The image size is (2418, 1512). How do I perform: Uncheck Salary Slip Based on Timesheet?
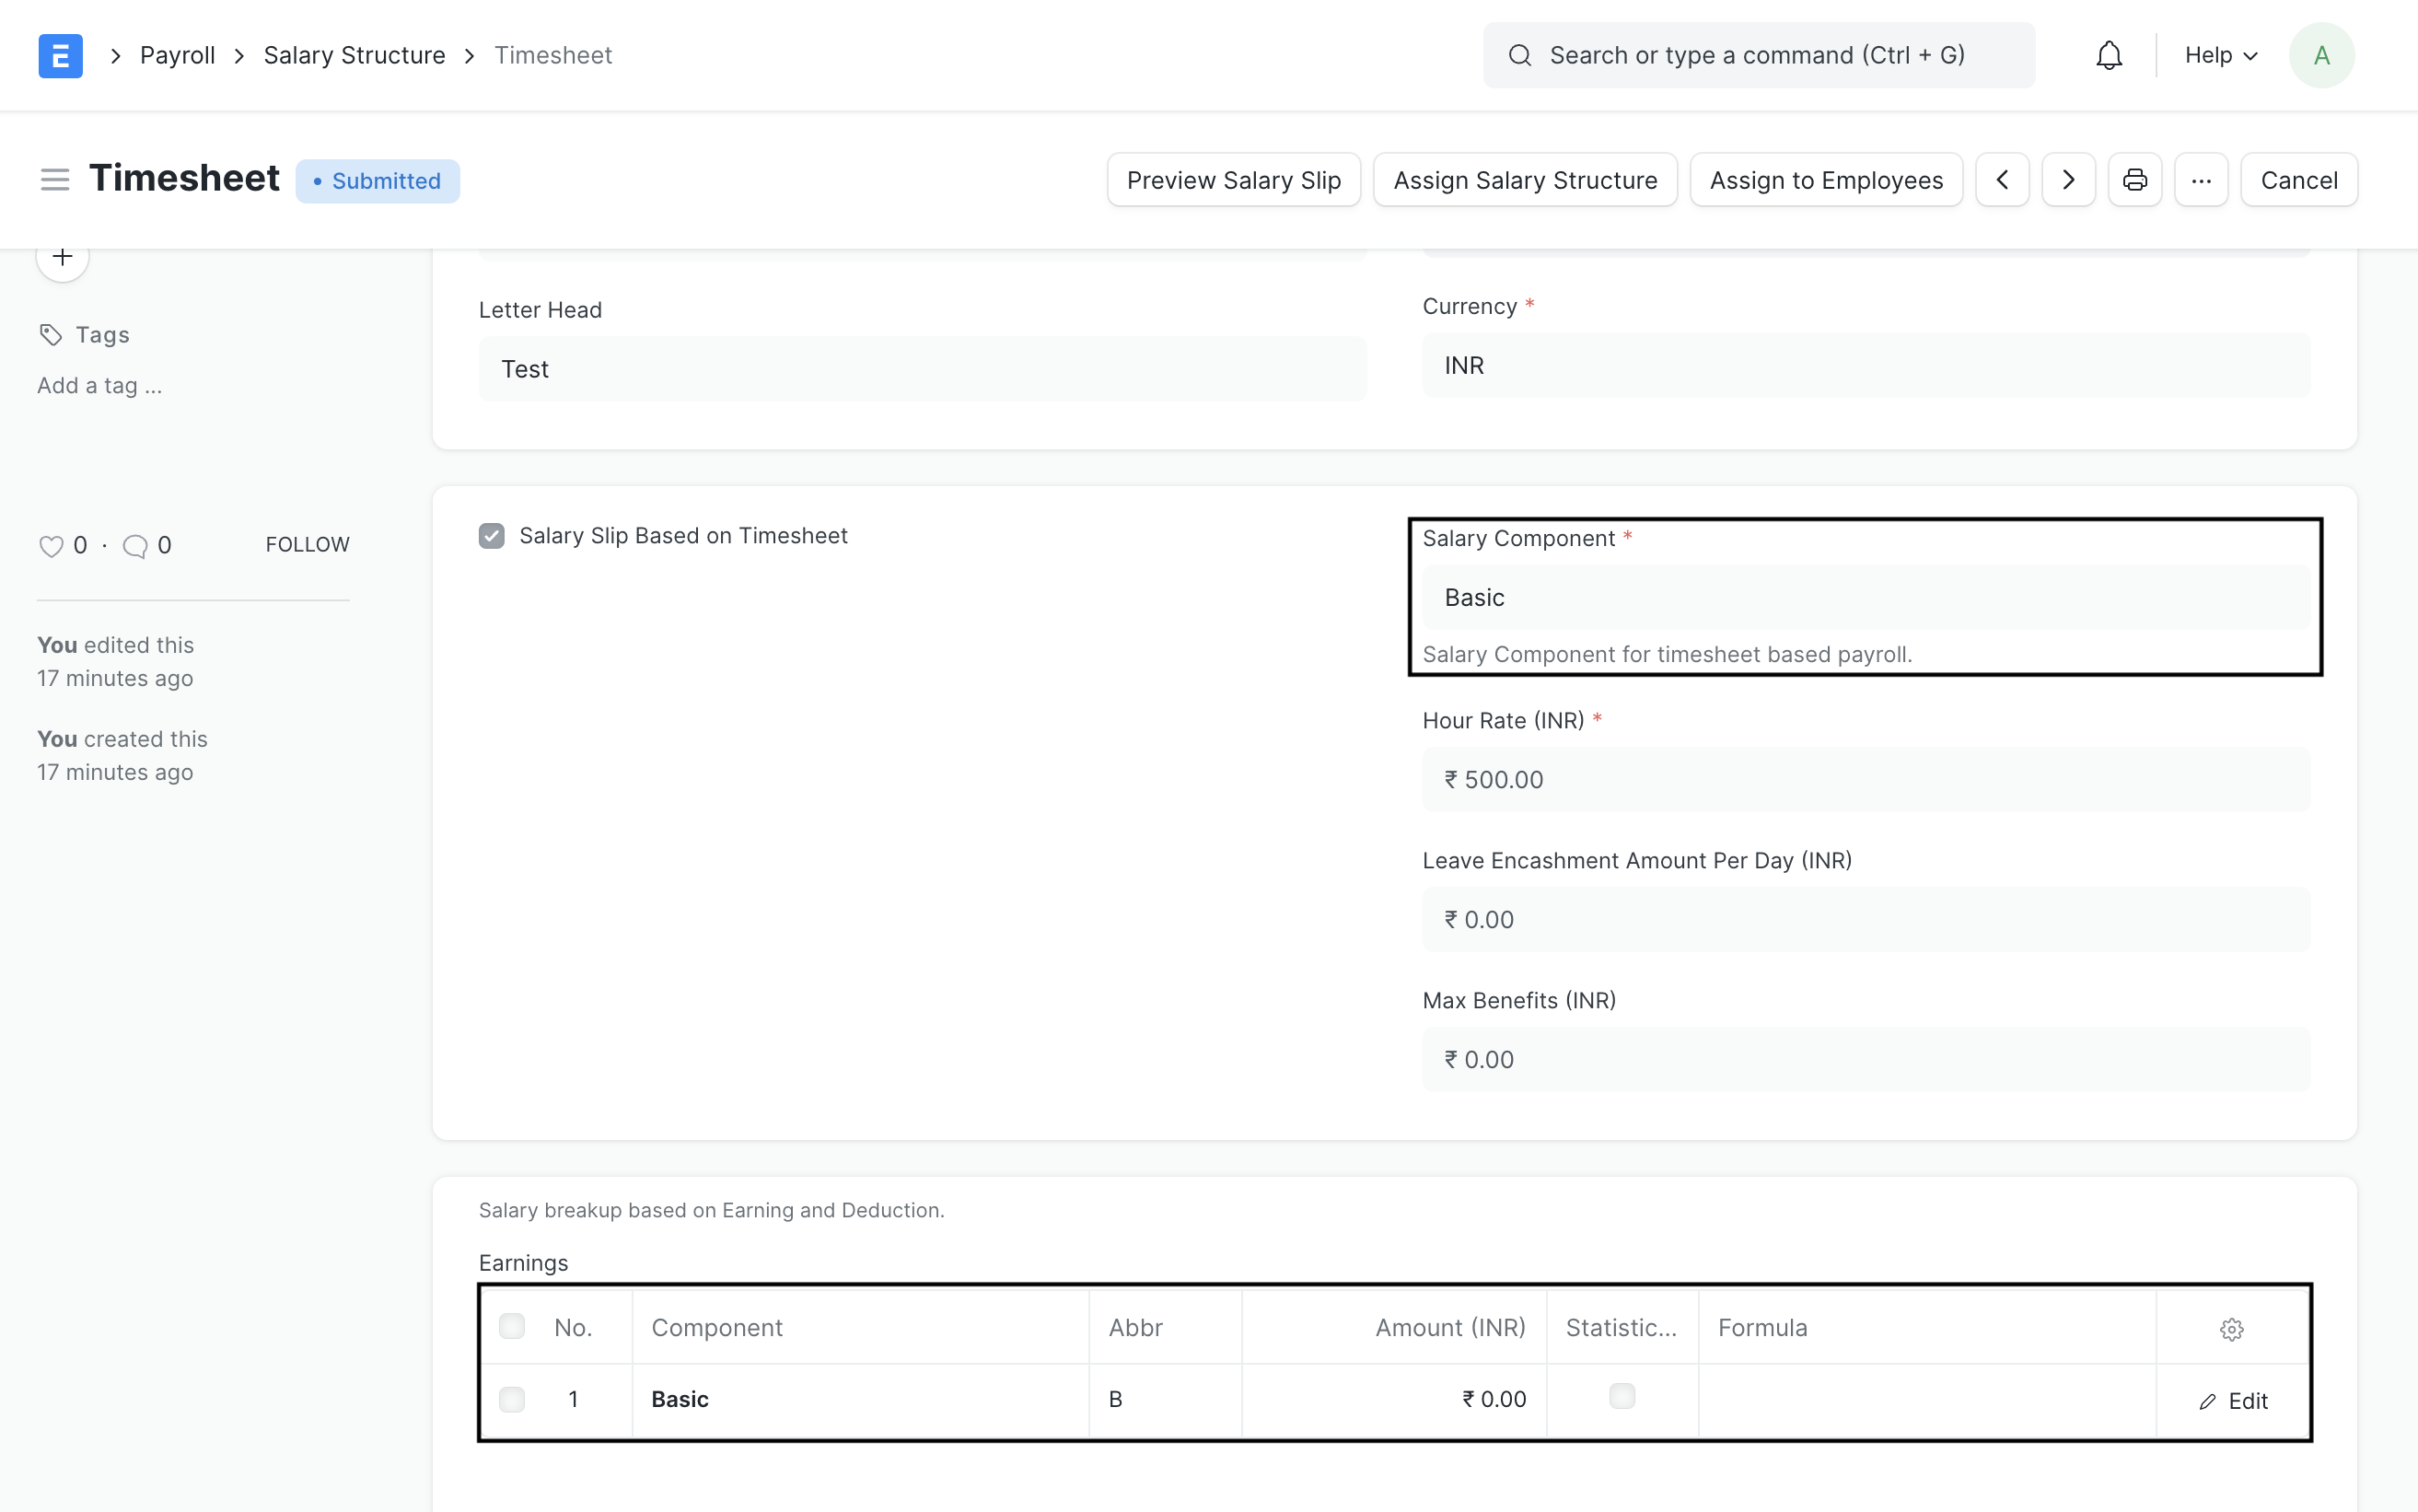(x=492, y=535)
